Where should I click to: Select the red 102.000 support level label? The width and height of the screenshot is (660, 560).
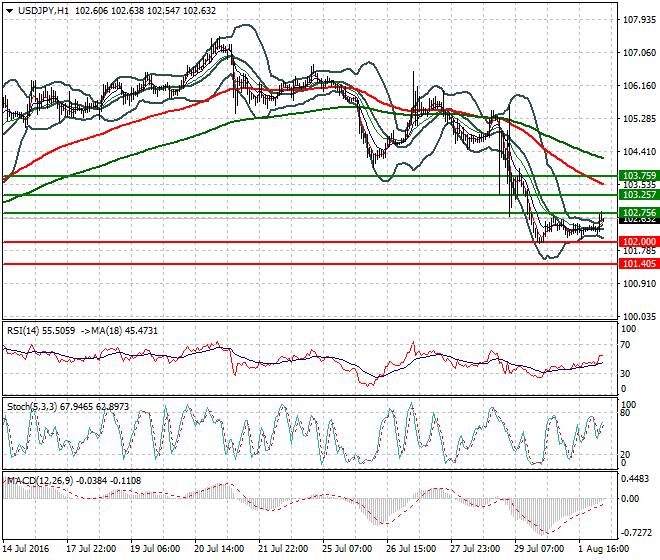(639, 242)
